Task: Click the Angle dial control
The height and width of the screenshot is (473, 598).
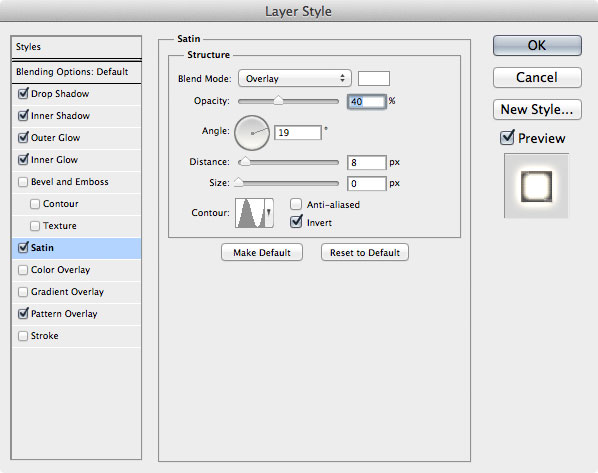Action: point(252,133)
